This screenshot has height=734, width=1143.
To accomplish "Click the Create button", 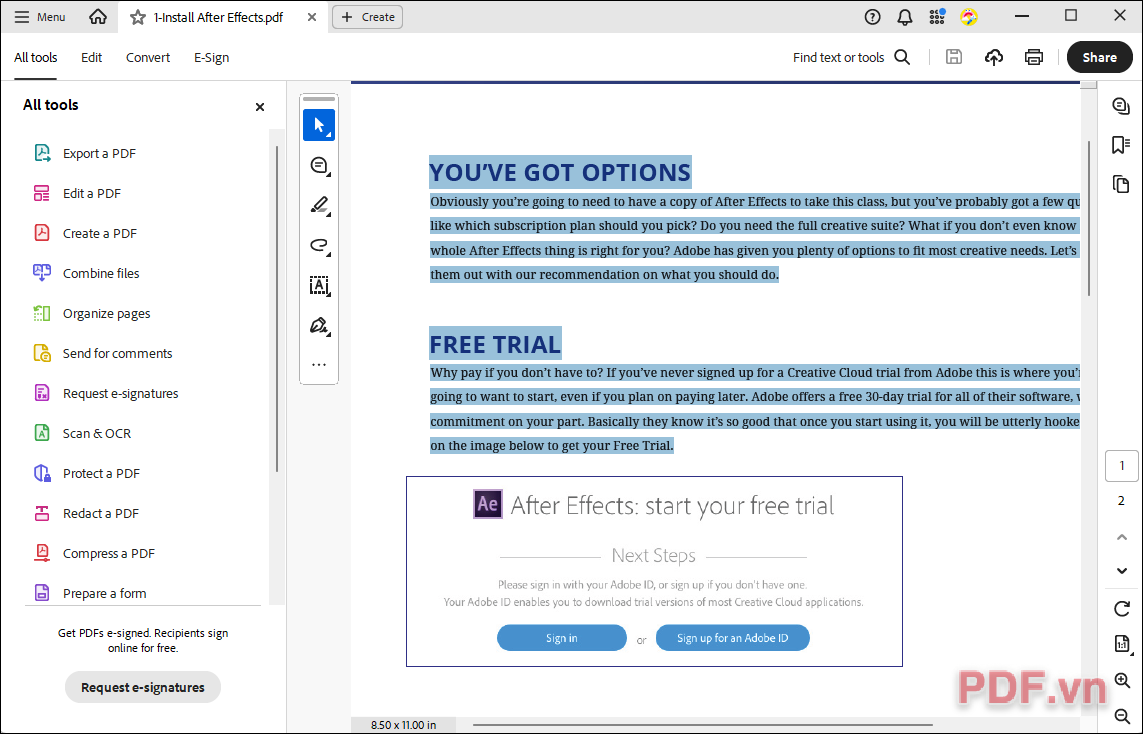I will [367, 17].
